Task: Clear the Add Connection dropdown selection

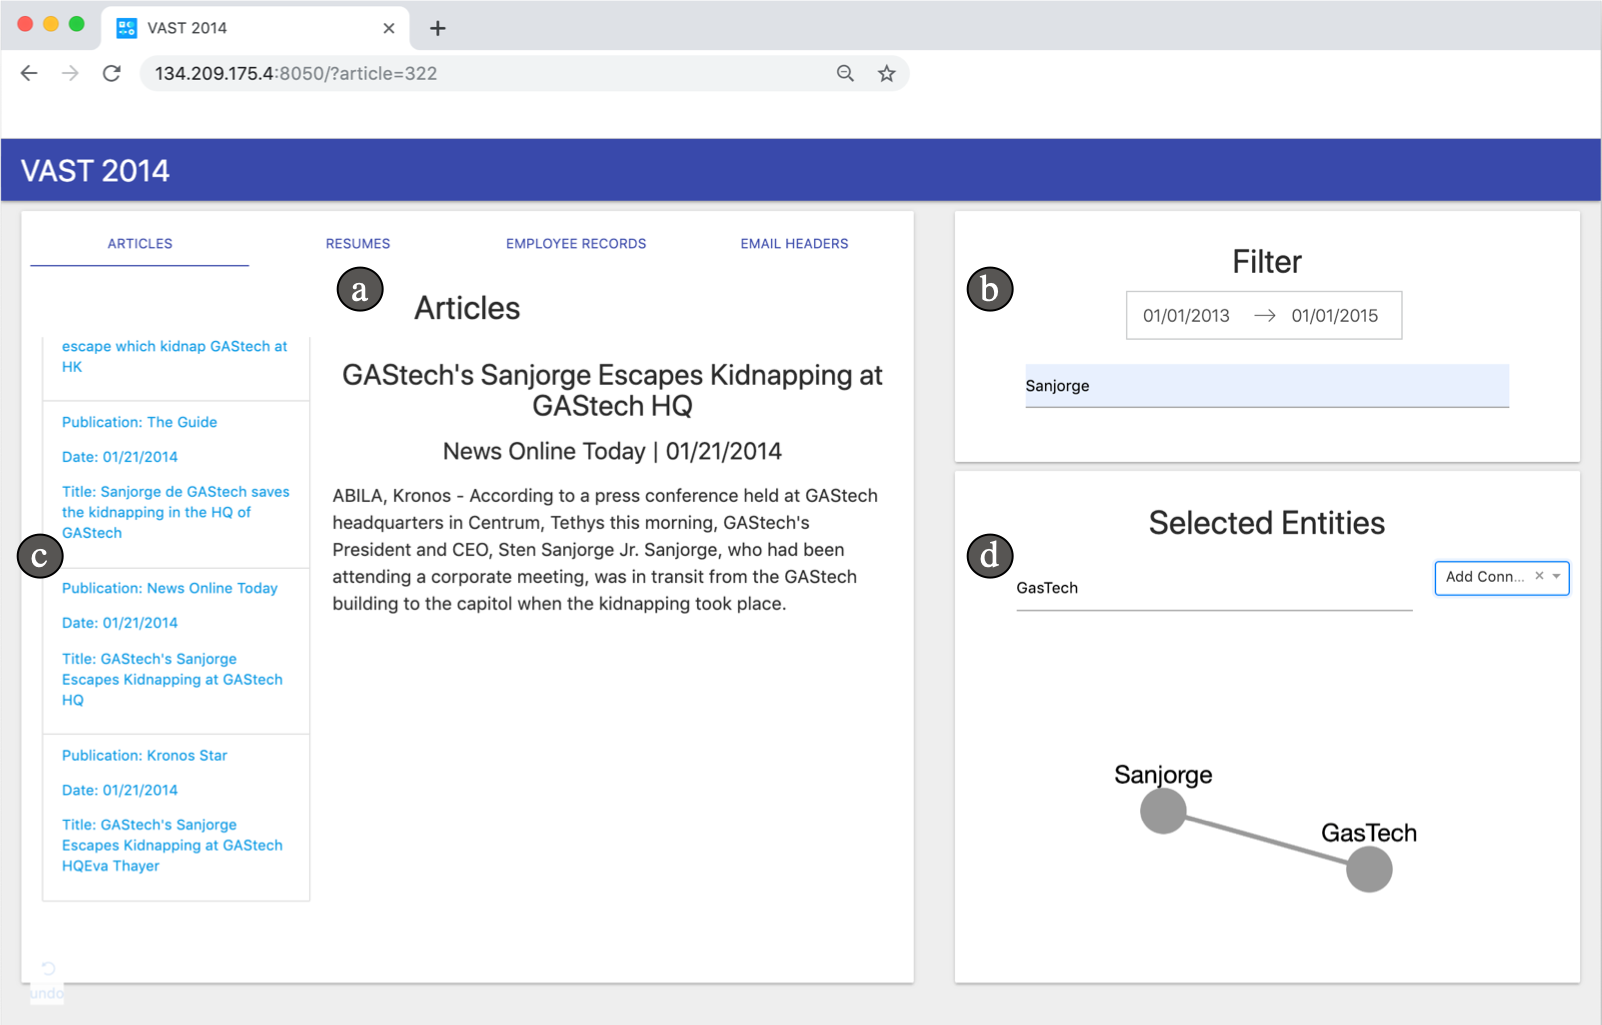Action: point(1539,576)
